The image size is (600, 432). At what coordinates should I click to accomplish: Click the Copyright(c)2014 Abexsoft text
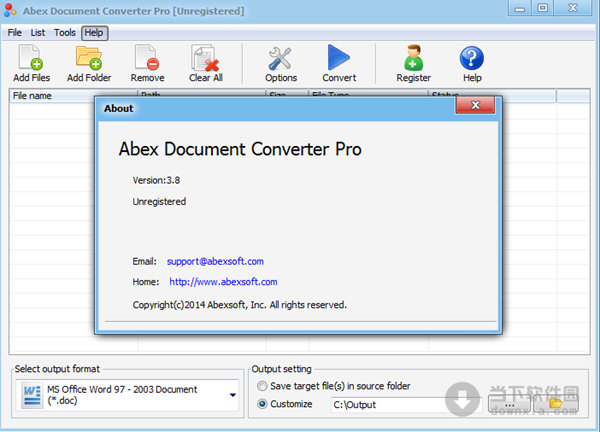coord(240,305)
